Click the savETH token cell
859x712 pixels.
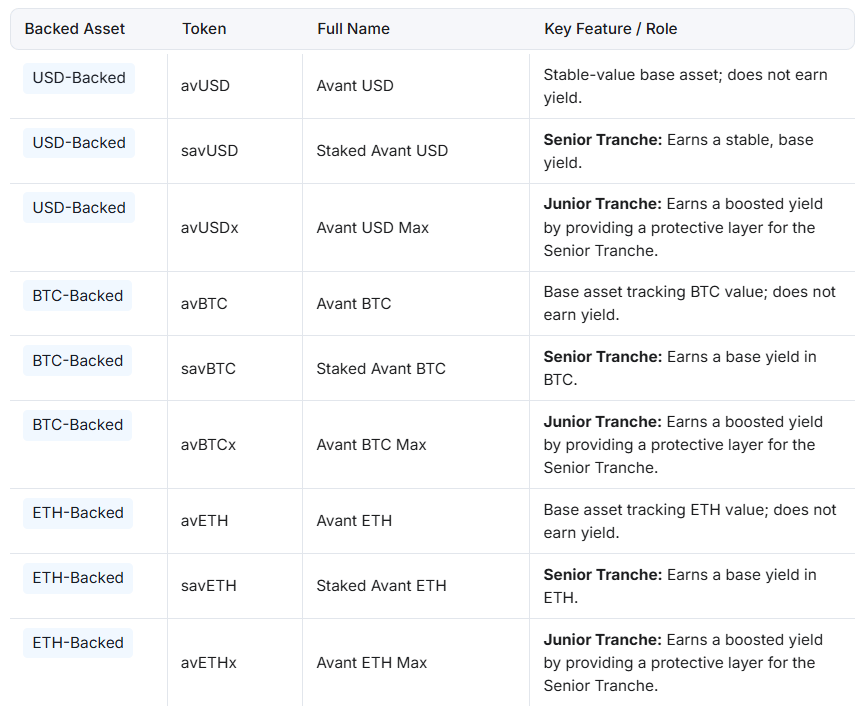(x=209, y=586)
